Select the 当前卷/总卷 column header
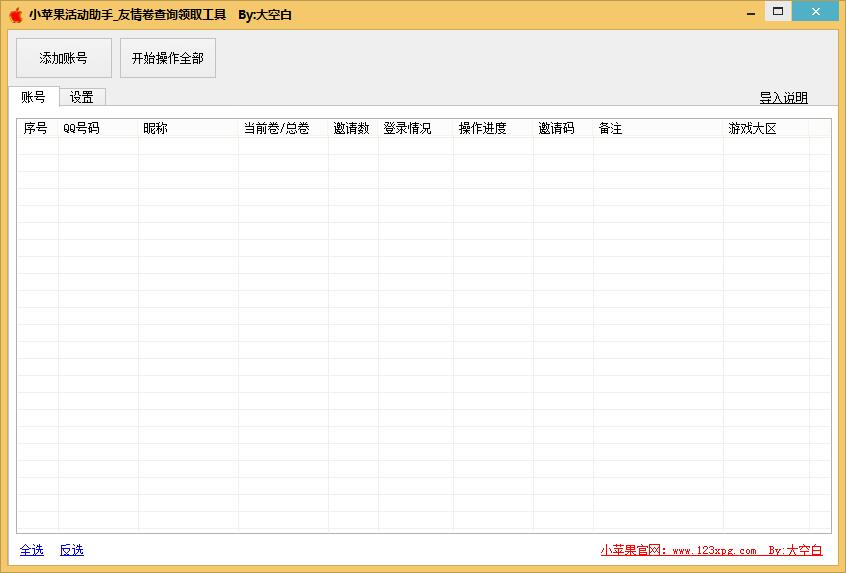The image size is (846, 573). (x=277, y=129)
